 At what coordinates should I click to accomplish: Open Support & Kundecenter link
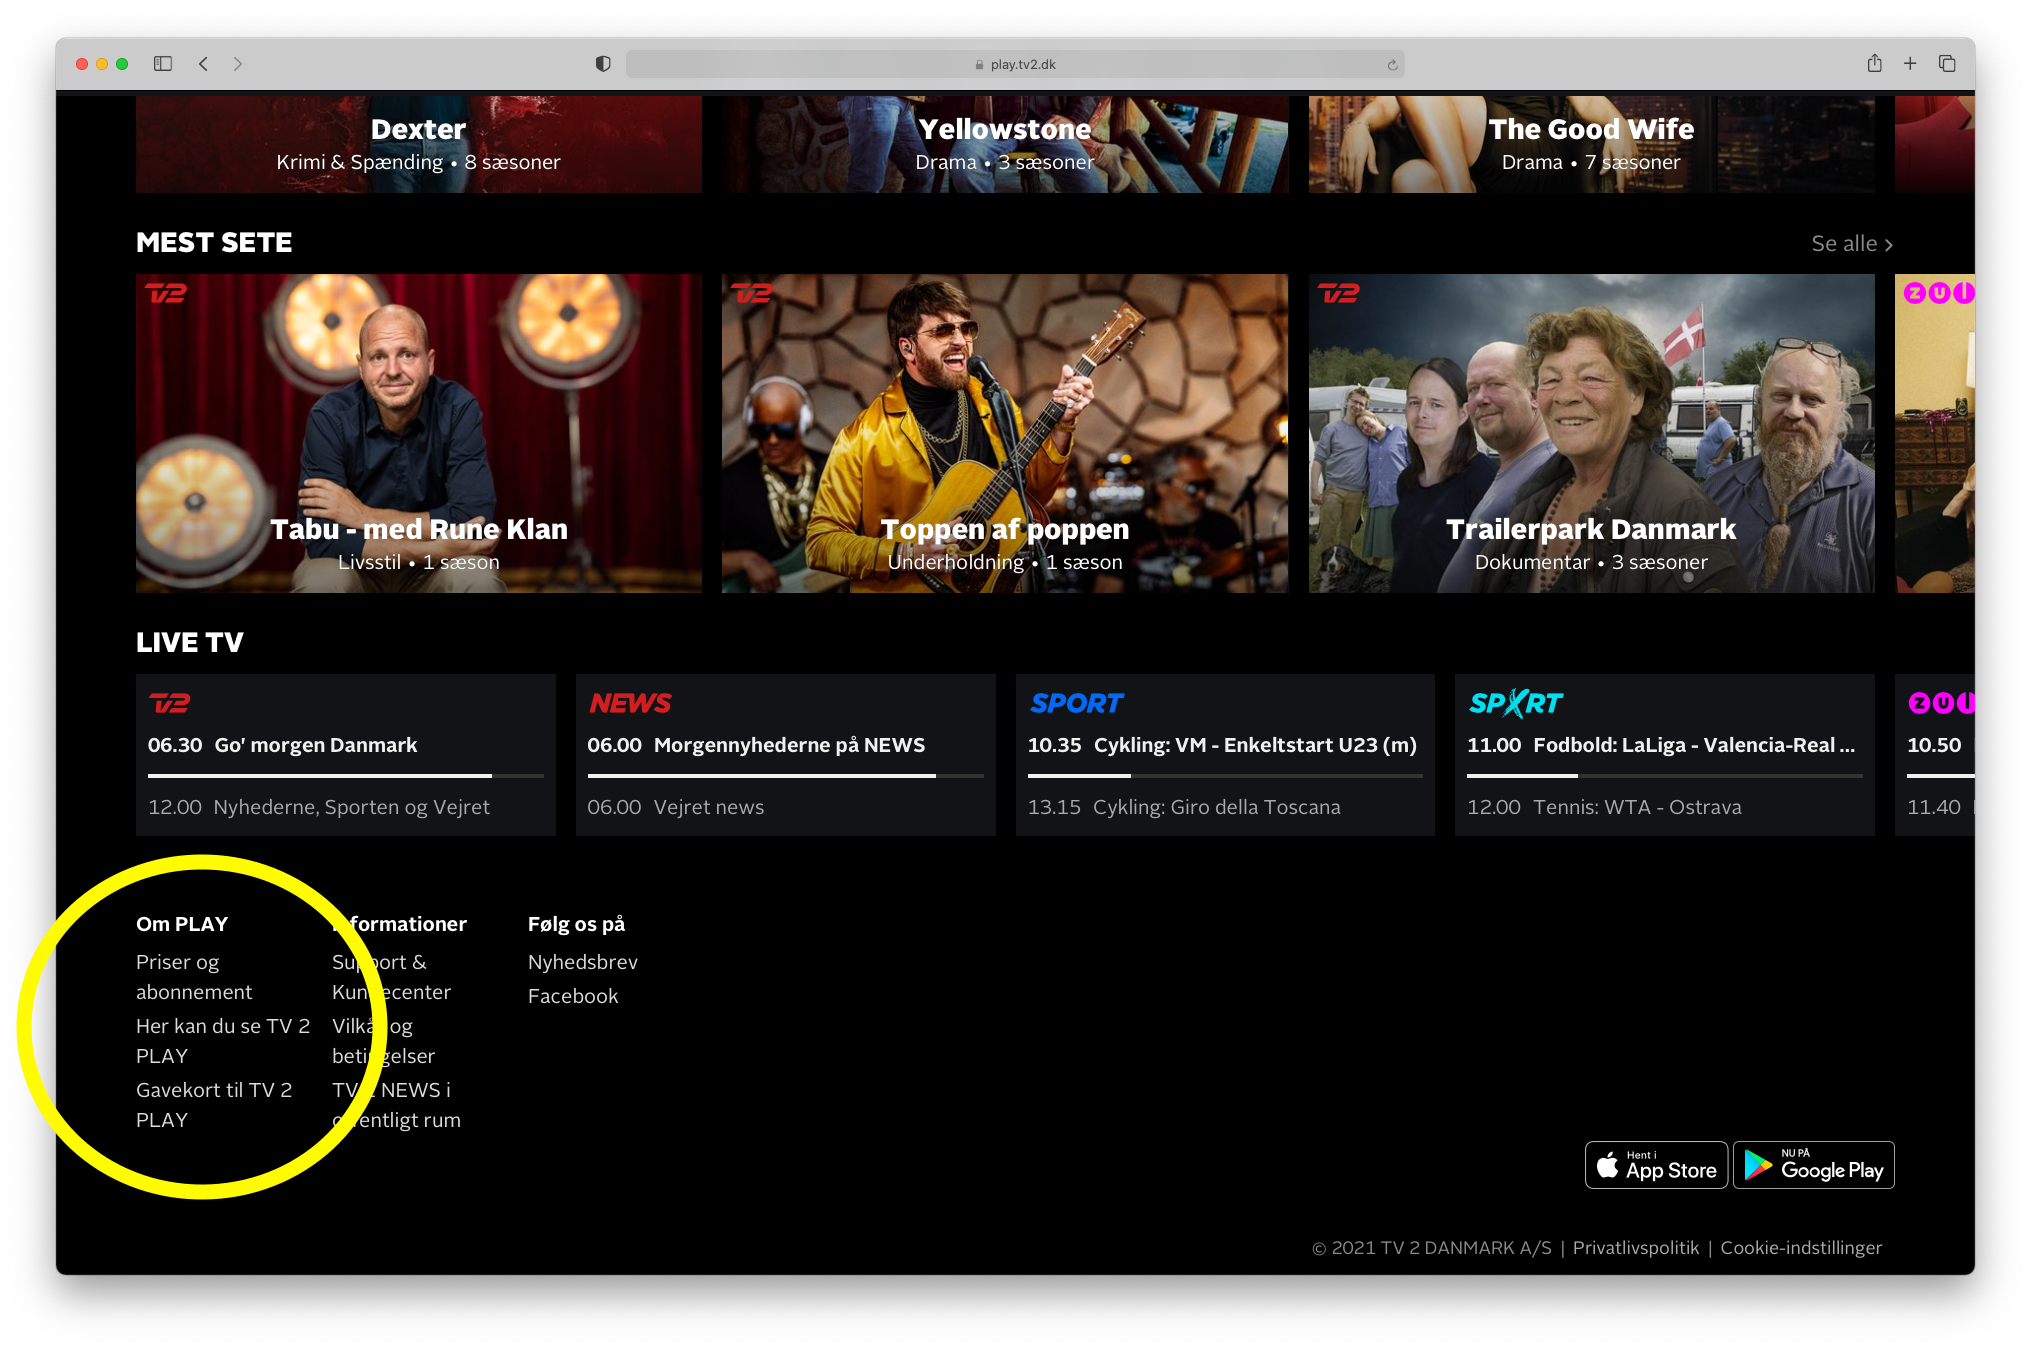[x=391, y=977]
